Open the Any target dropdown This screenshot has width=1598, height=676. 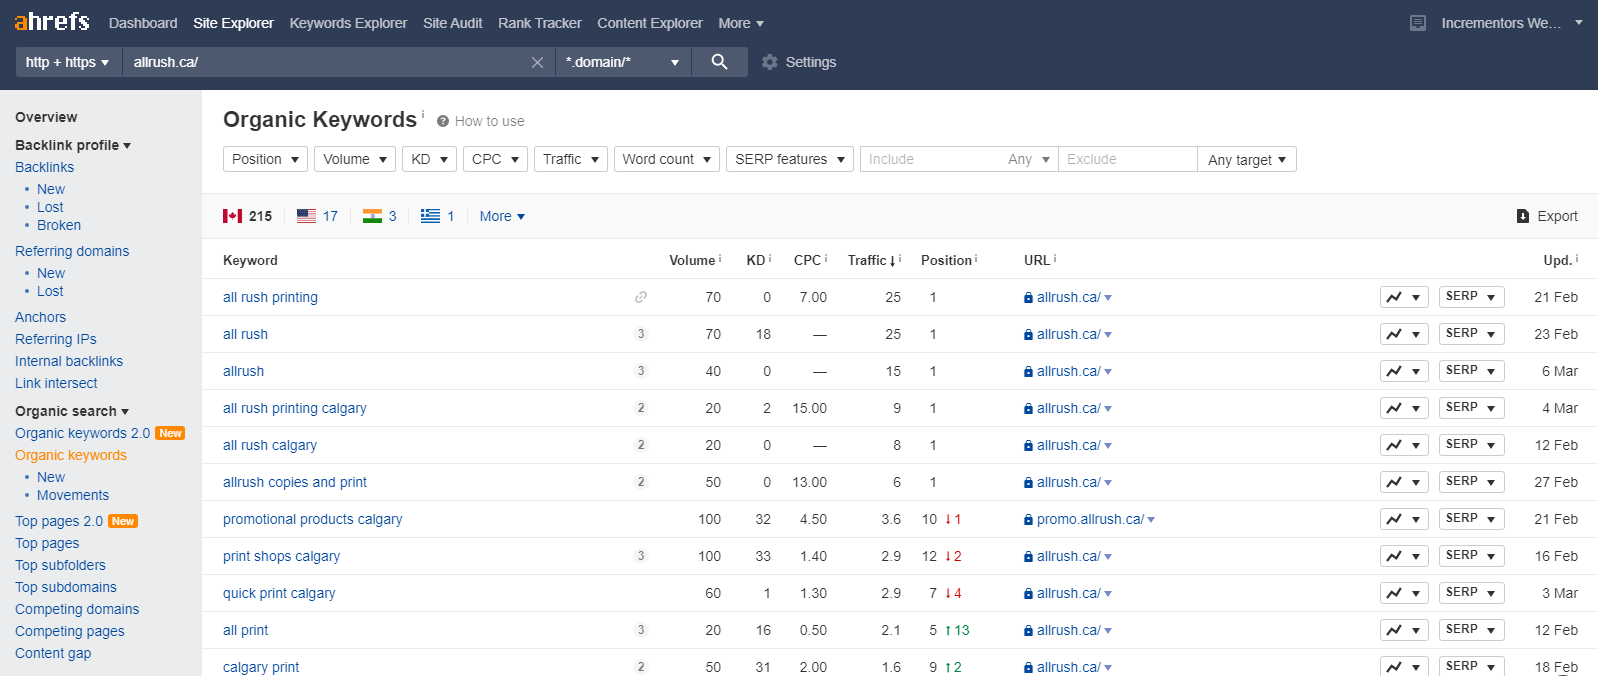point(1247,159)
